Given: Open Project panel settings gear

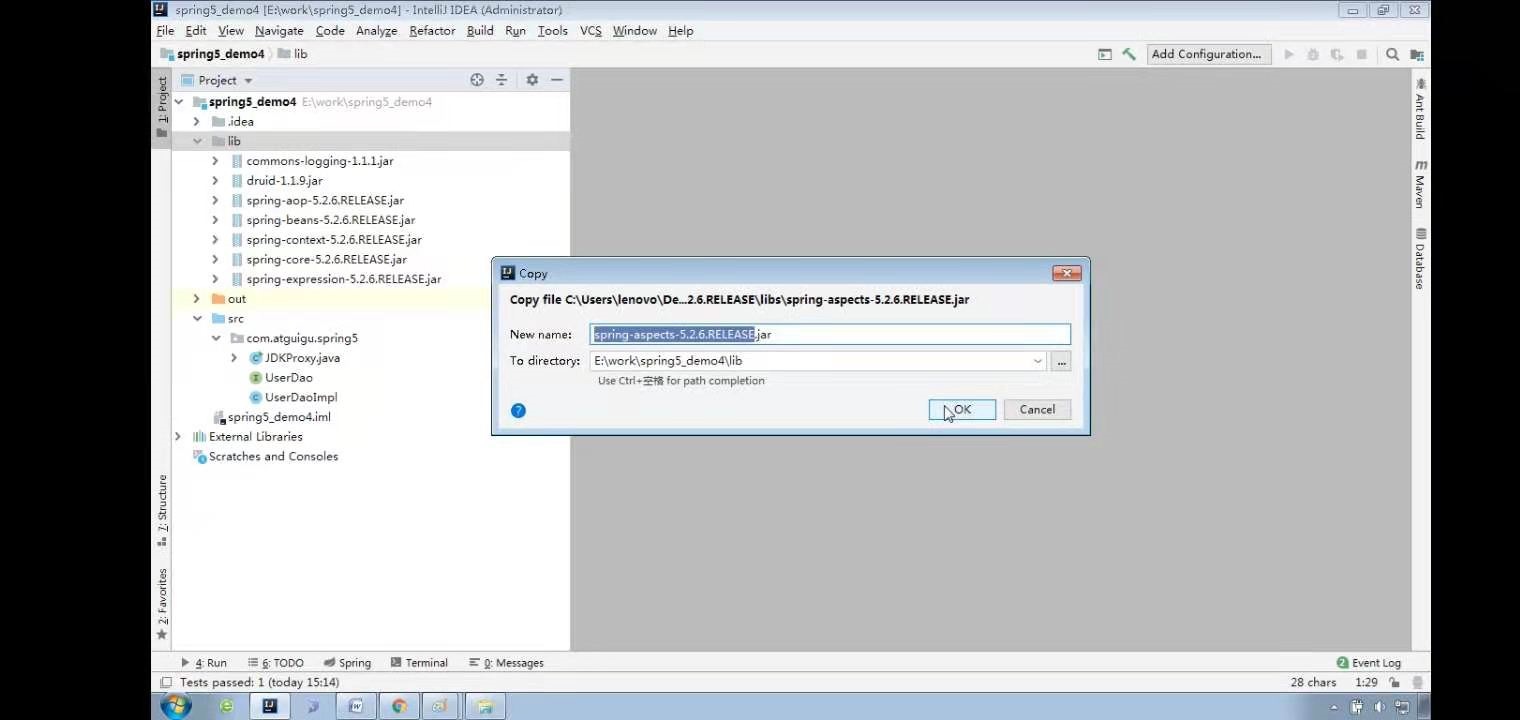Looking at the screenshot, I should 532,80.
